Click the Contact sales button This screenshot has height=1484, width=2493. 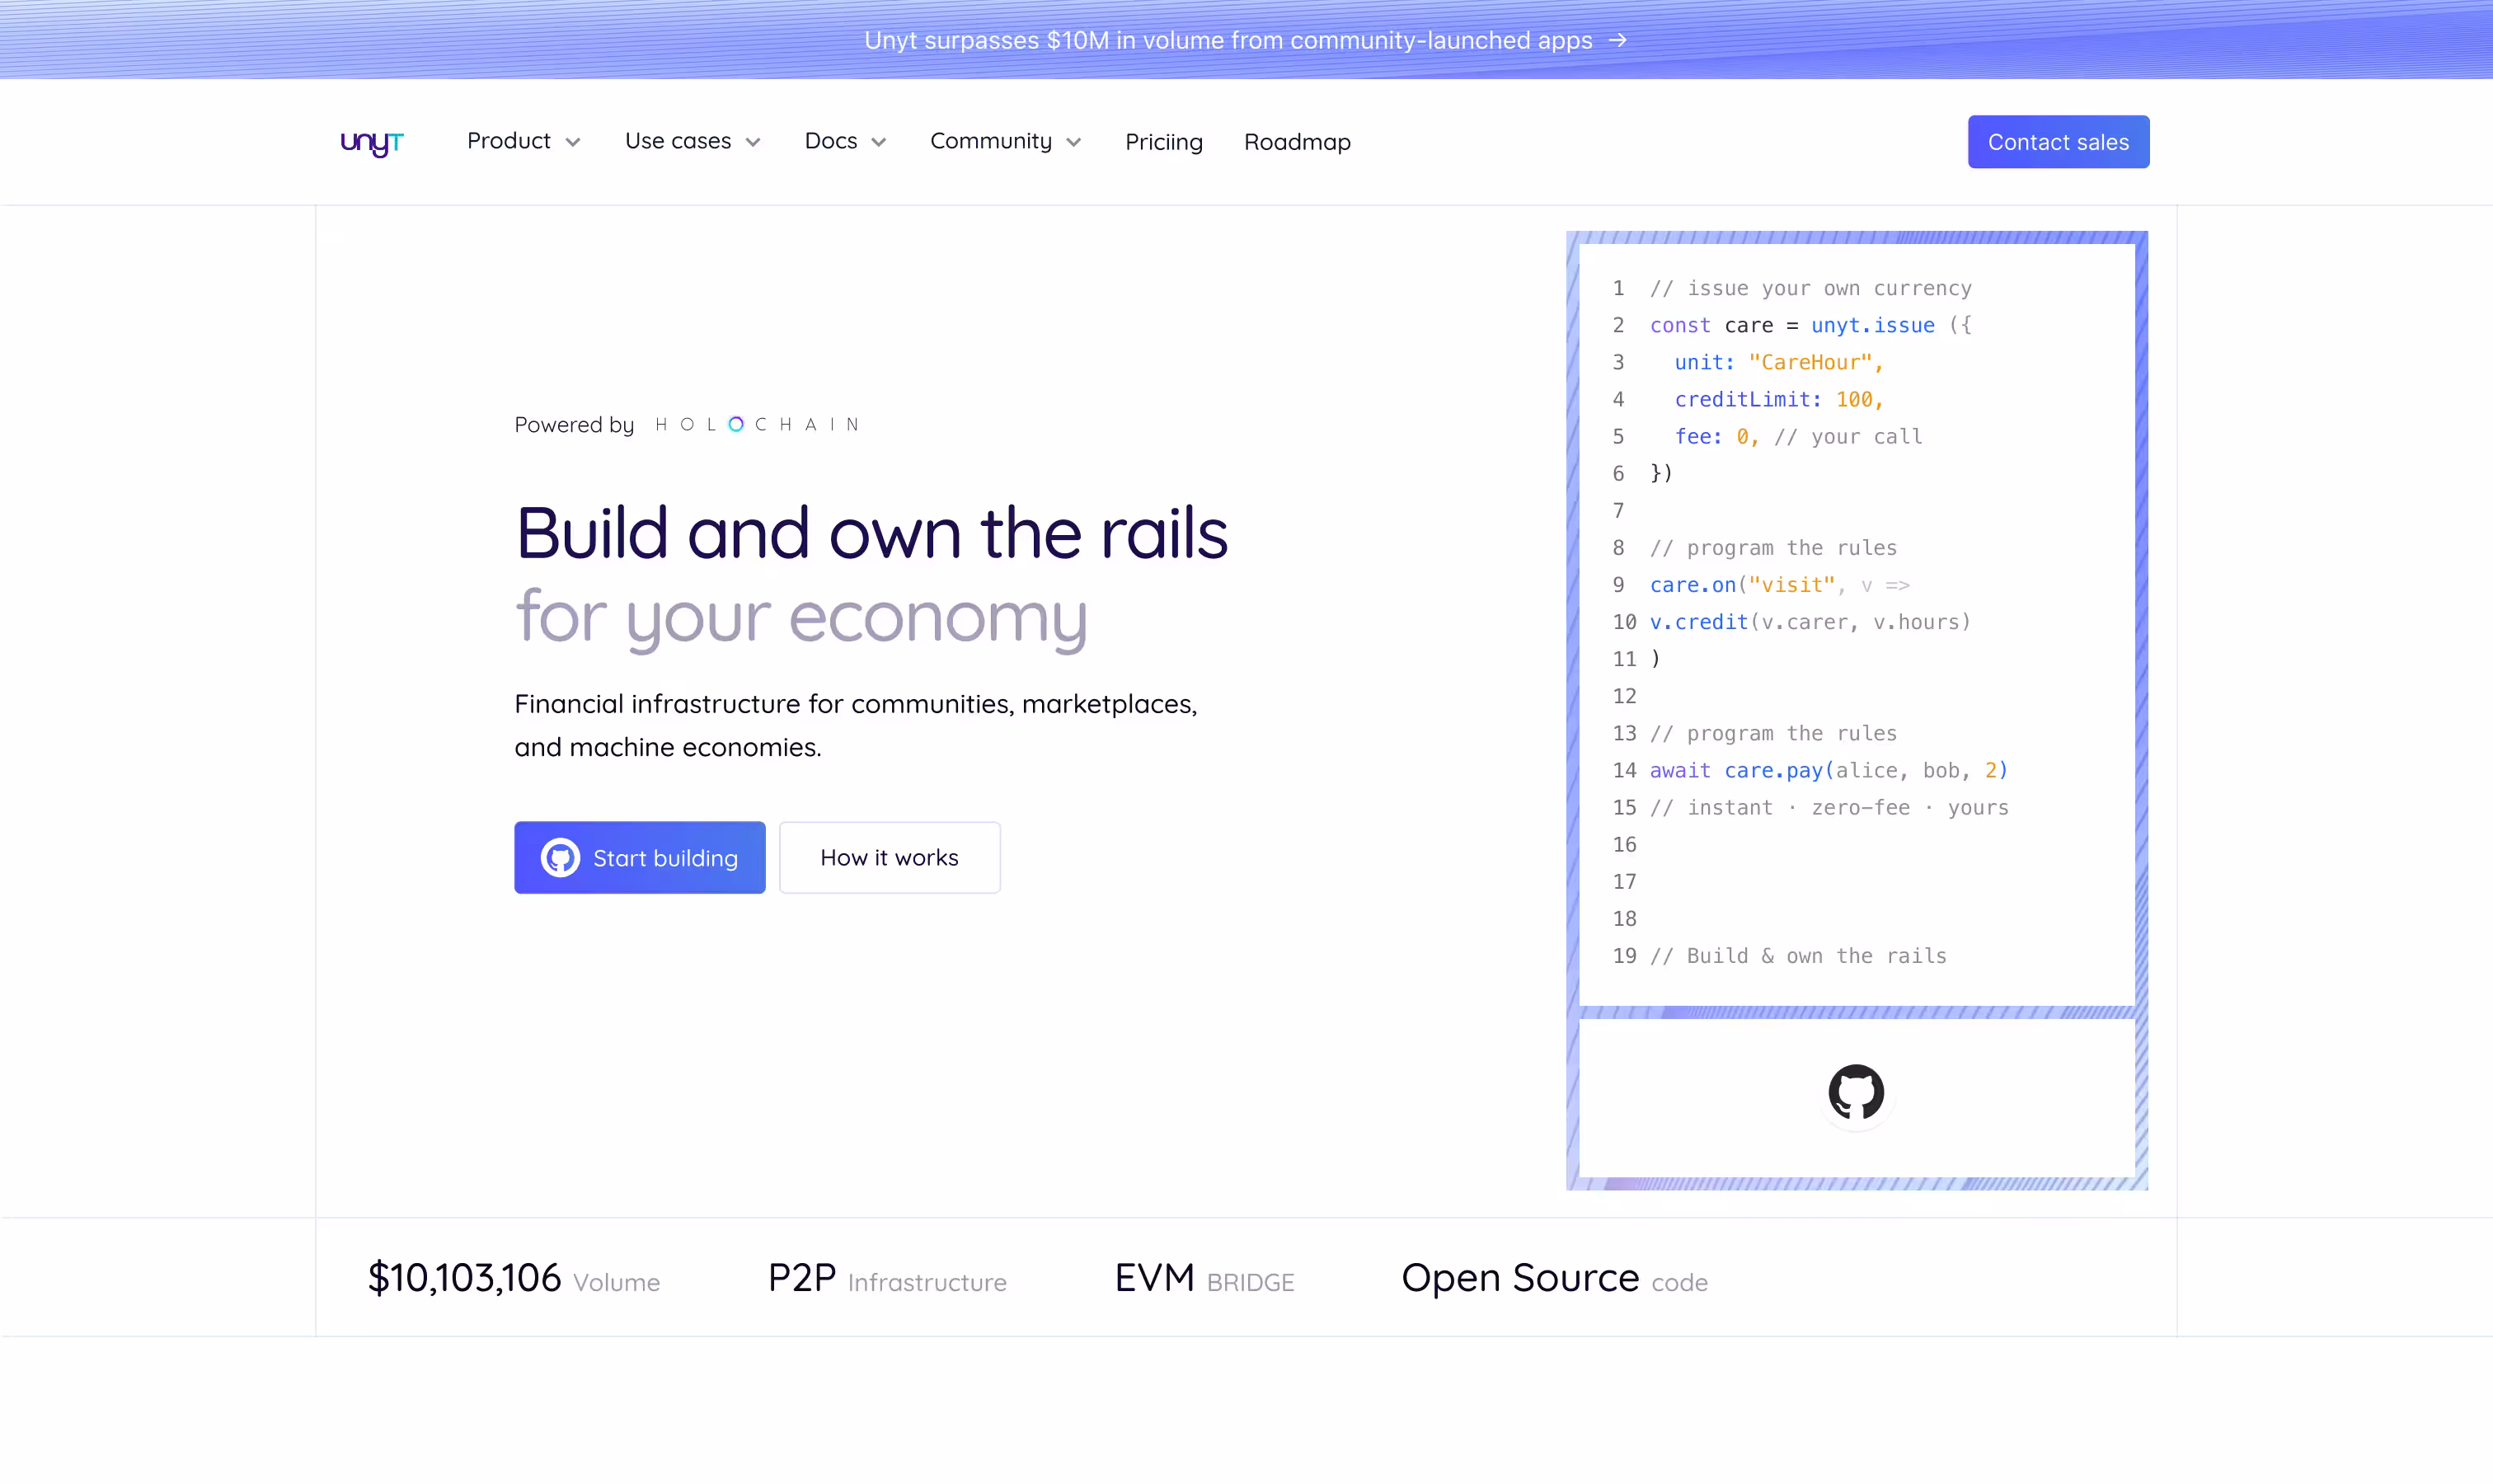pos(2058,142)
